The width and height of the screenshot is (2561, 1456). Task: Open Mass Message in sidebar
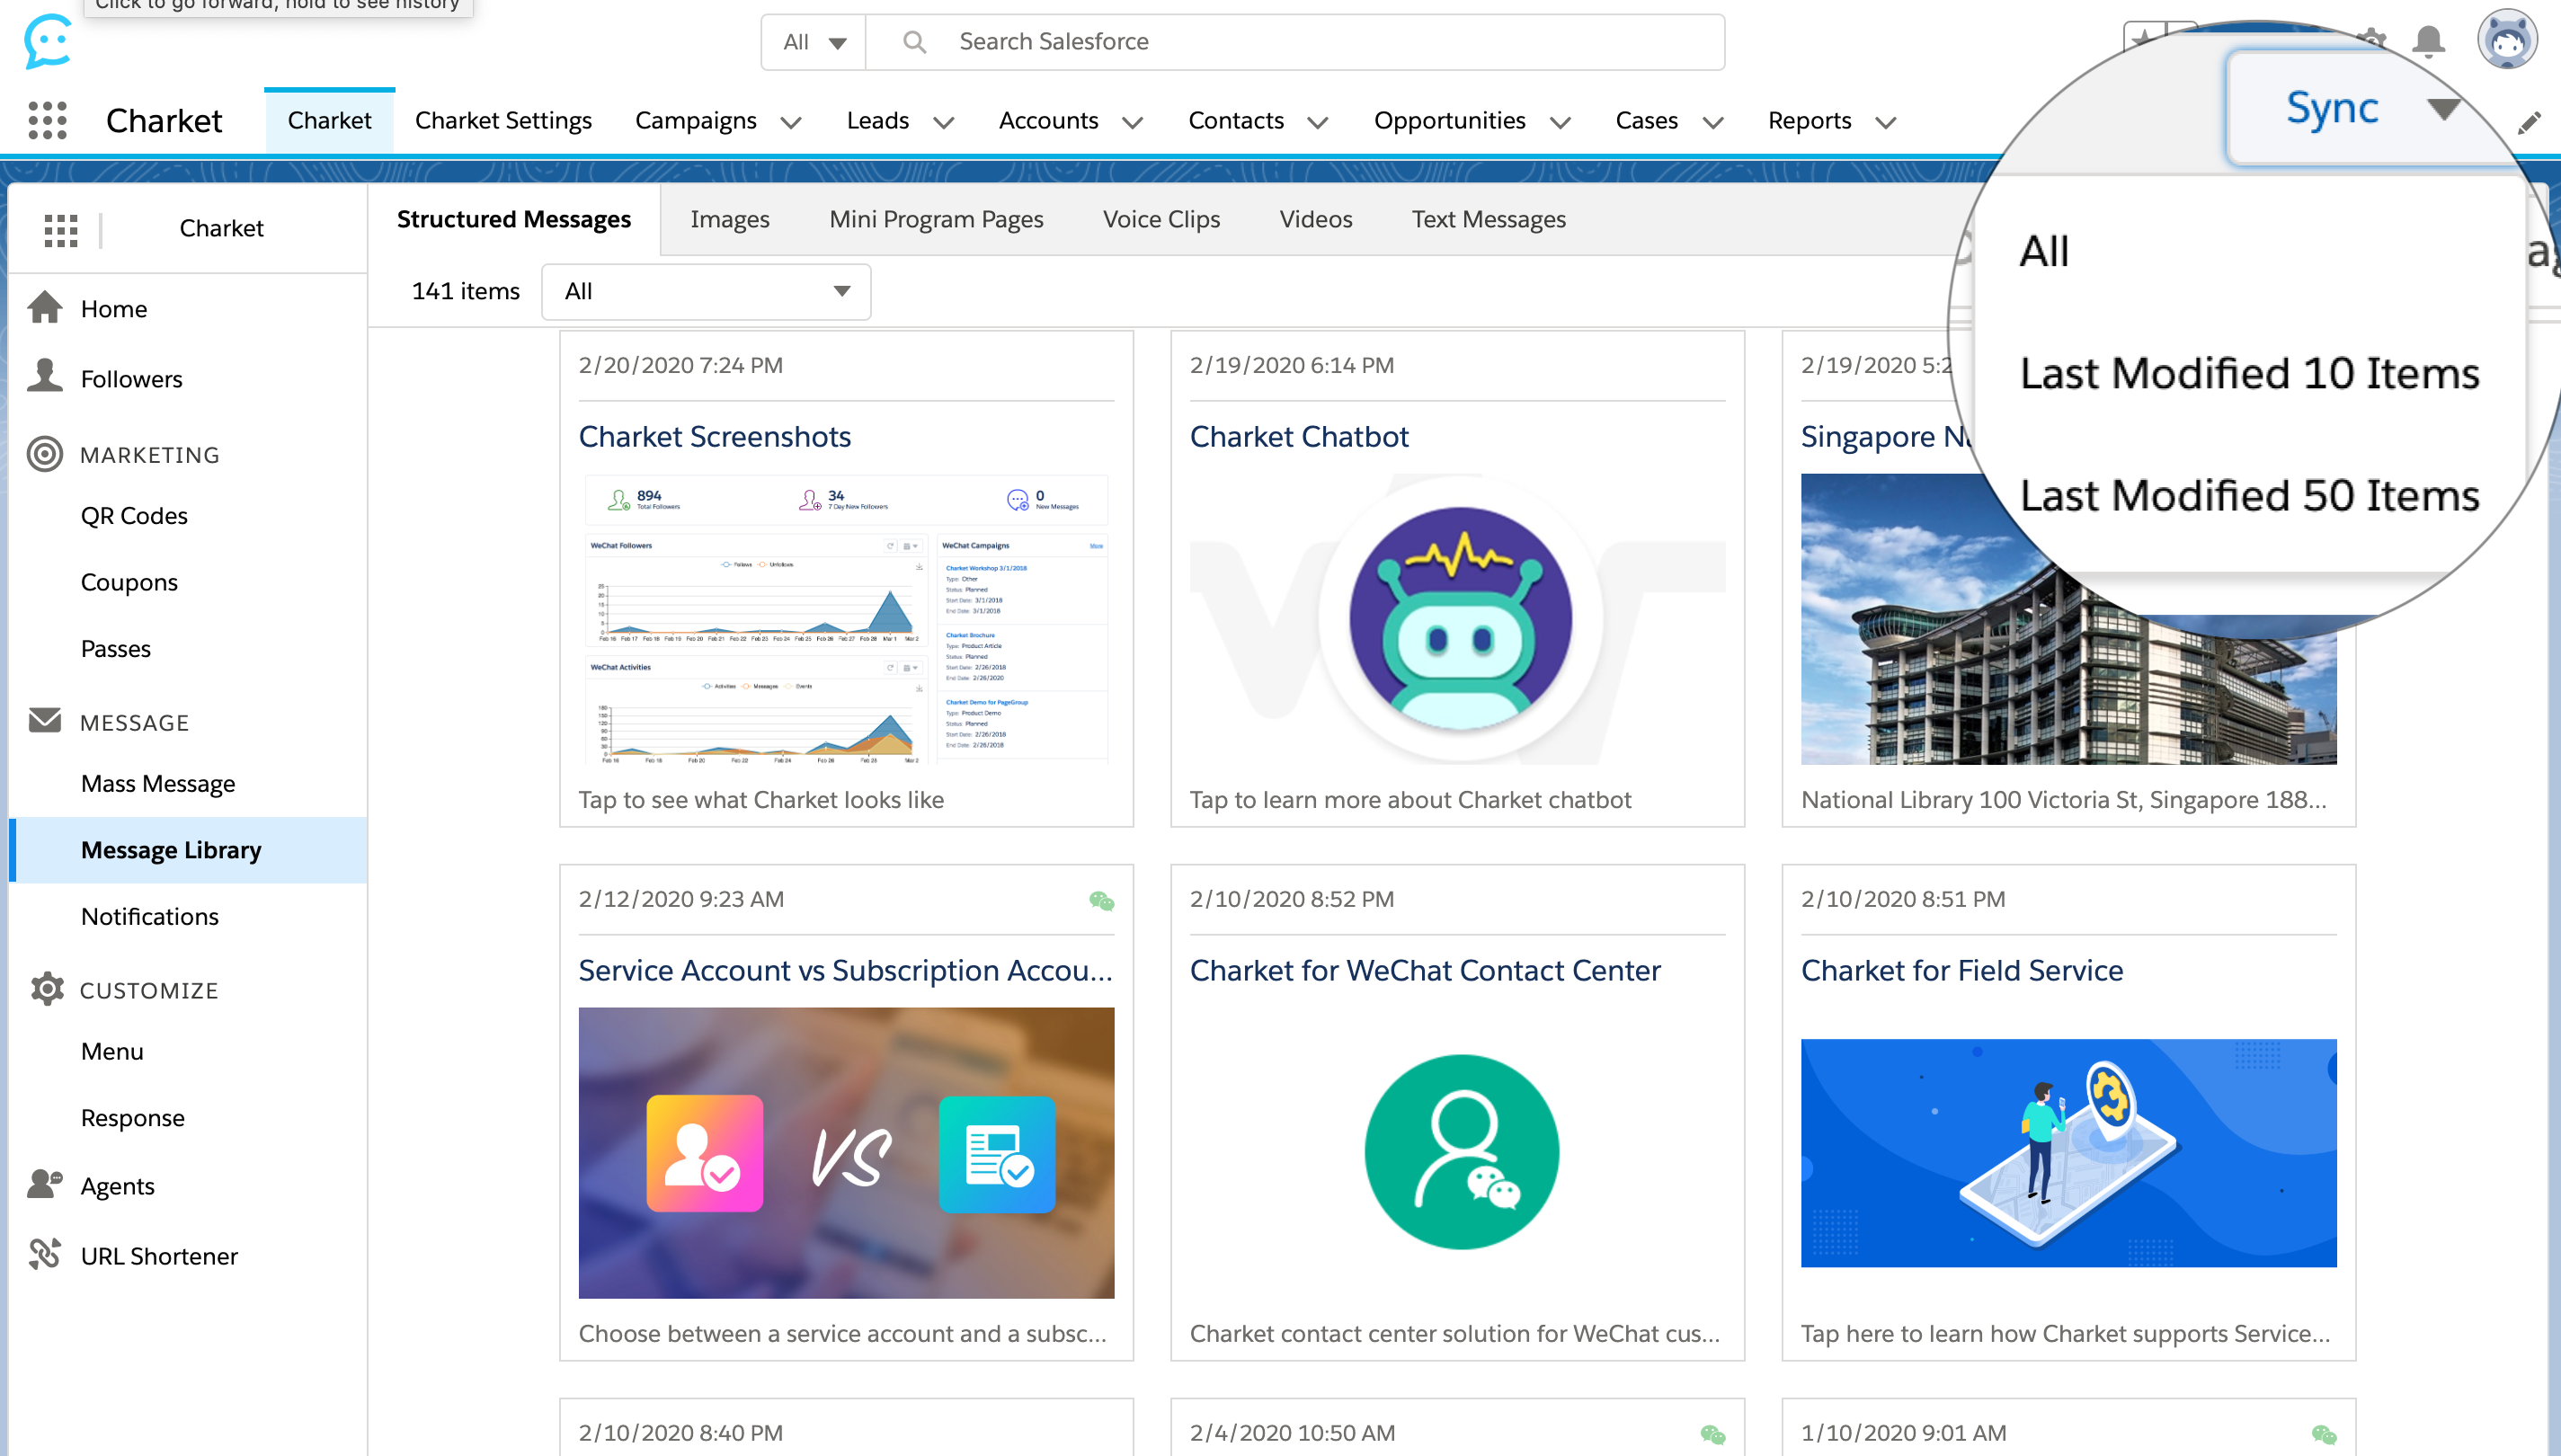[x=158, y=783]
